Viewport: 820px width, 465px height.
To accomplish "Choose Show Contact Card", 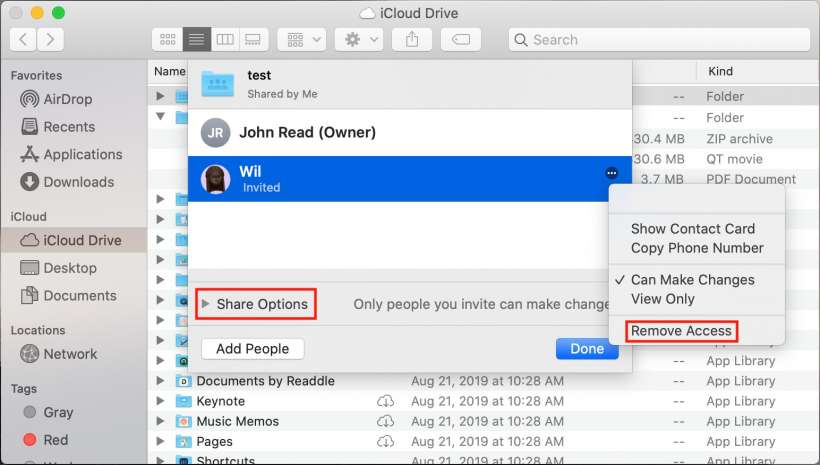I will 693,229.
